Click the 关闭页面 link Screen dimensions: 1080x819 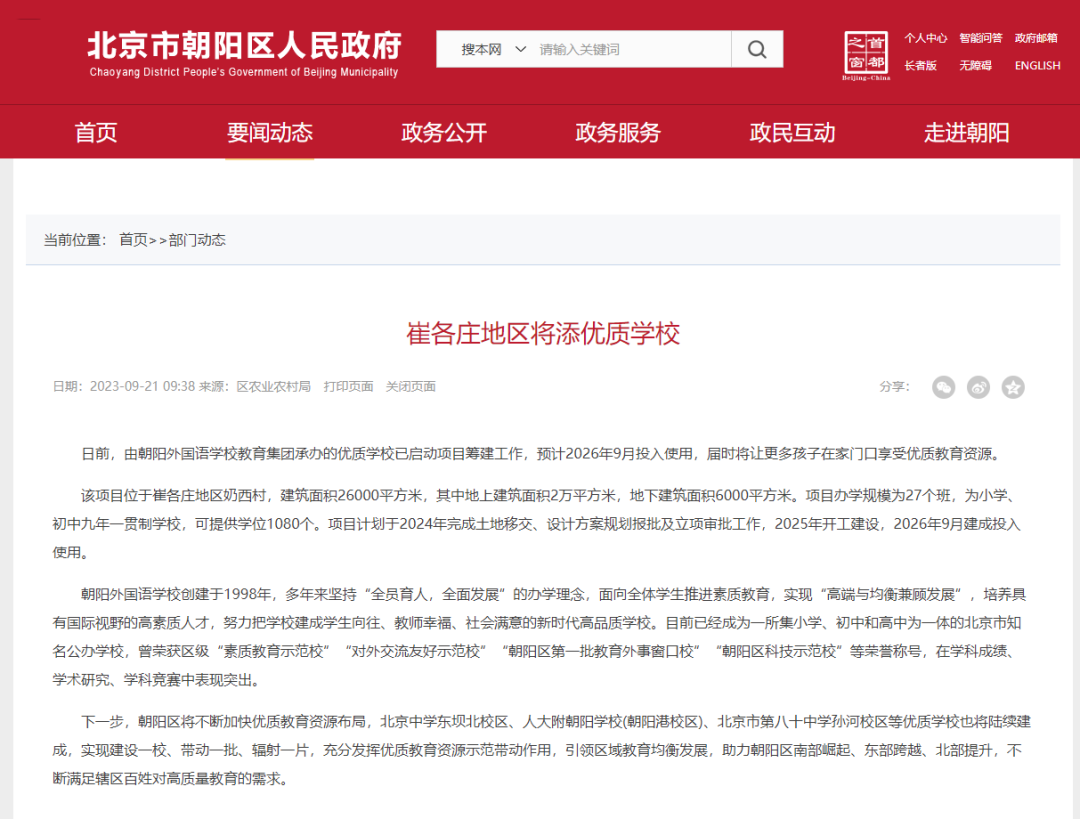pyautogui.click(x=411, y=386)
